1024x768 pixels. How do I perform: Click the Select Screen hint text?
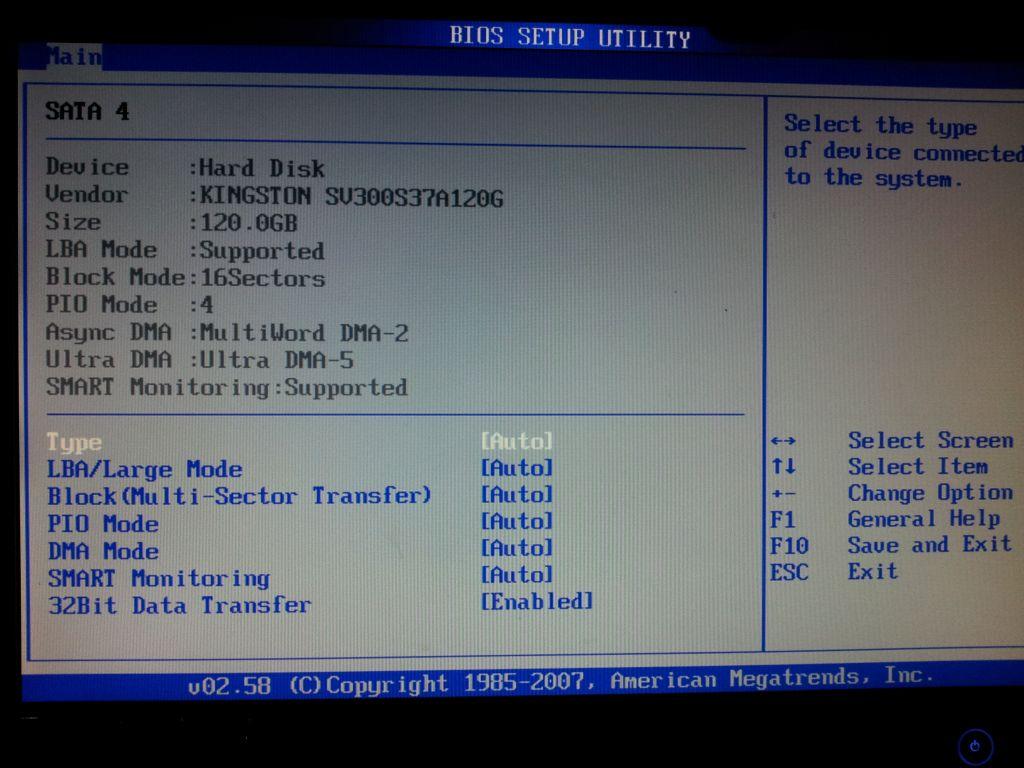[931, 440]
